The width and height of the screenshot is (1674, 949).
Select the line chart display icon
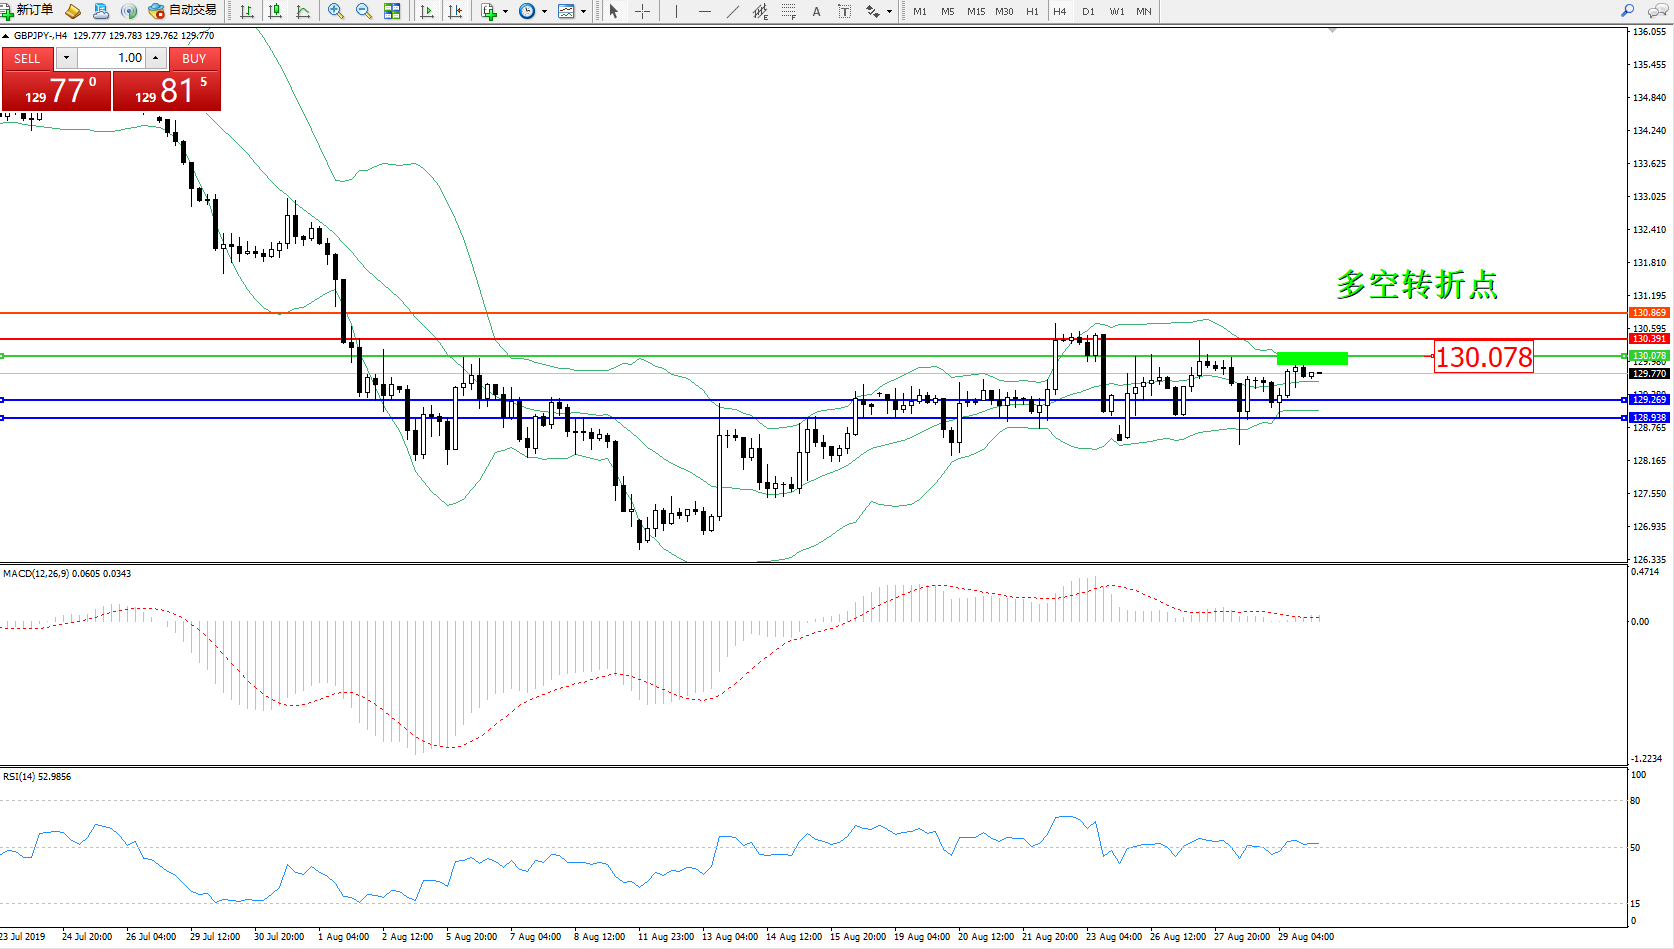303,11
